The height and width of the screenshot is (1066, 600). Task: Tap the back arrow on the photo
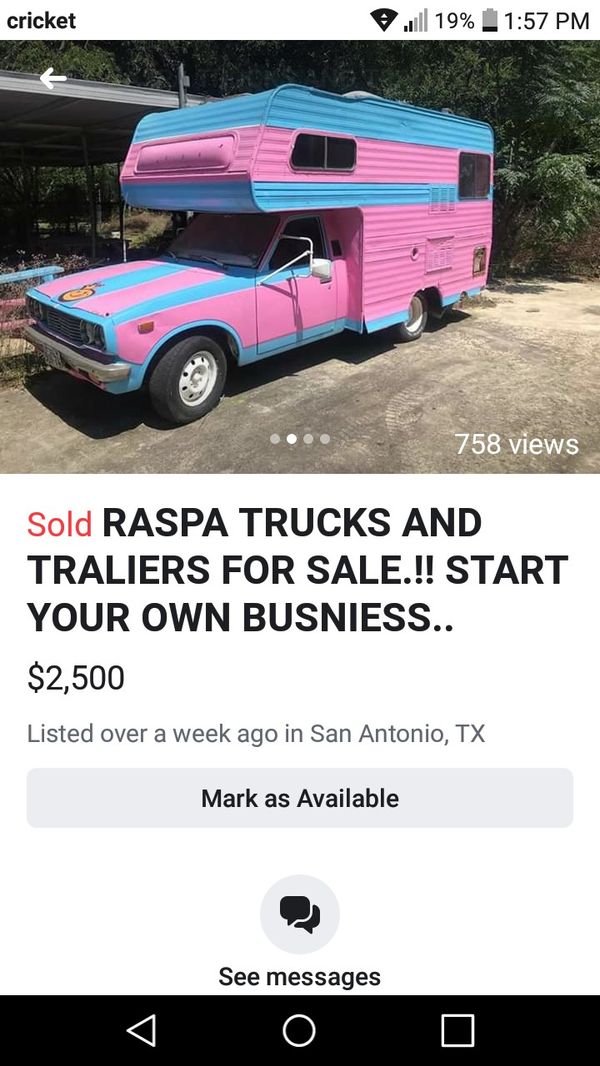pos(55,77)
